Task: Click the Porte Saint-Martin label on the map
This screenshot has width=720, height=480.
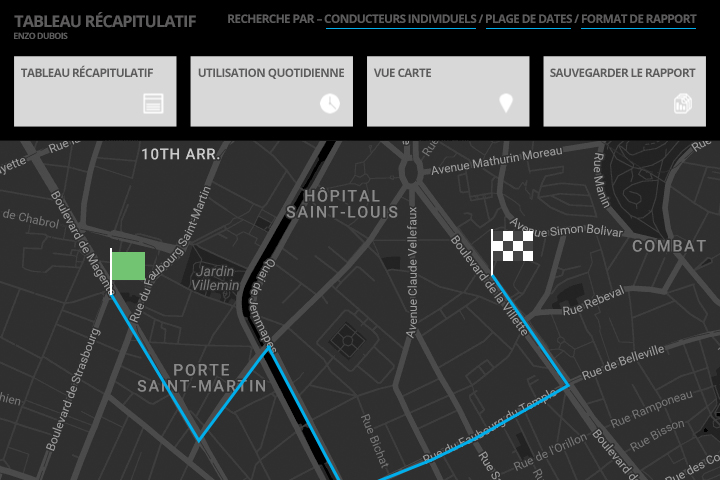Action: click(202, 377)
